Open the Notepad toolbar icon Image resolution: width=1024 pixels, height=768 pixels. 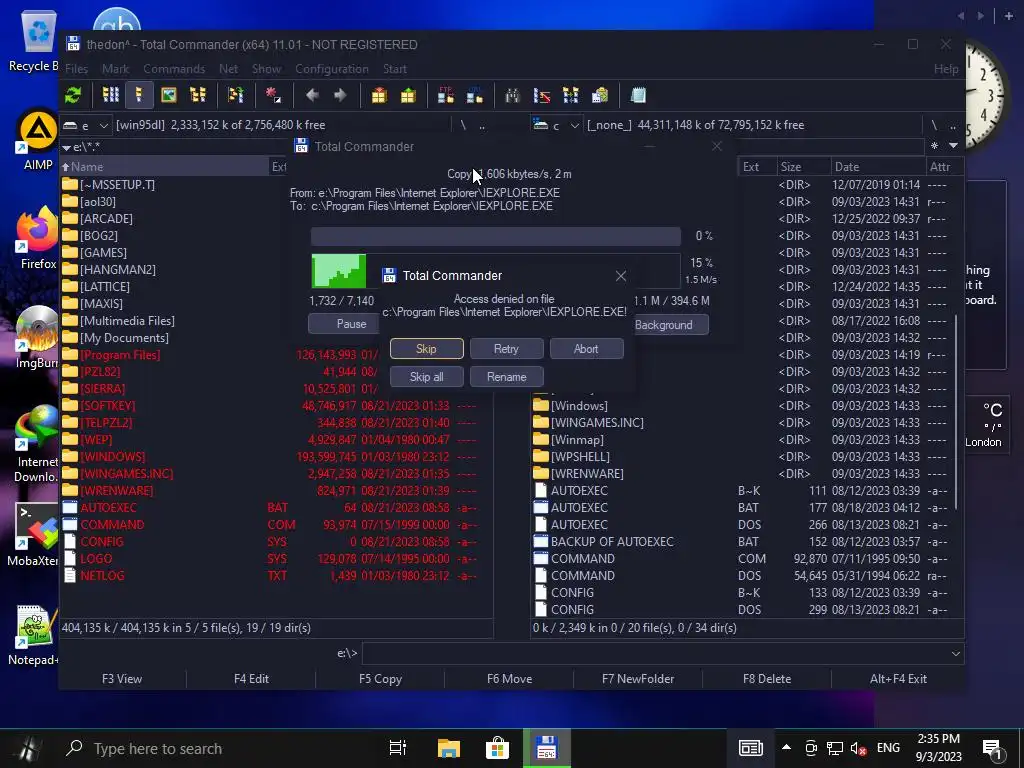(638, 95)
